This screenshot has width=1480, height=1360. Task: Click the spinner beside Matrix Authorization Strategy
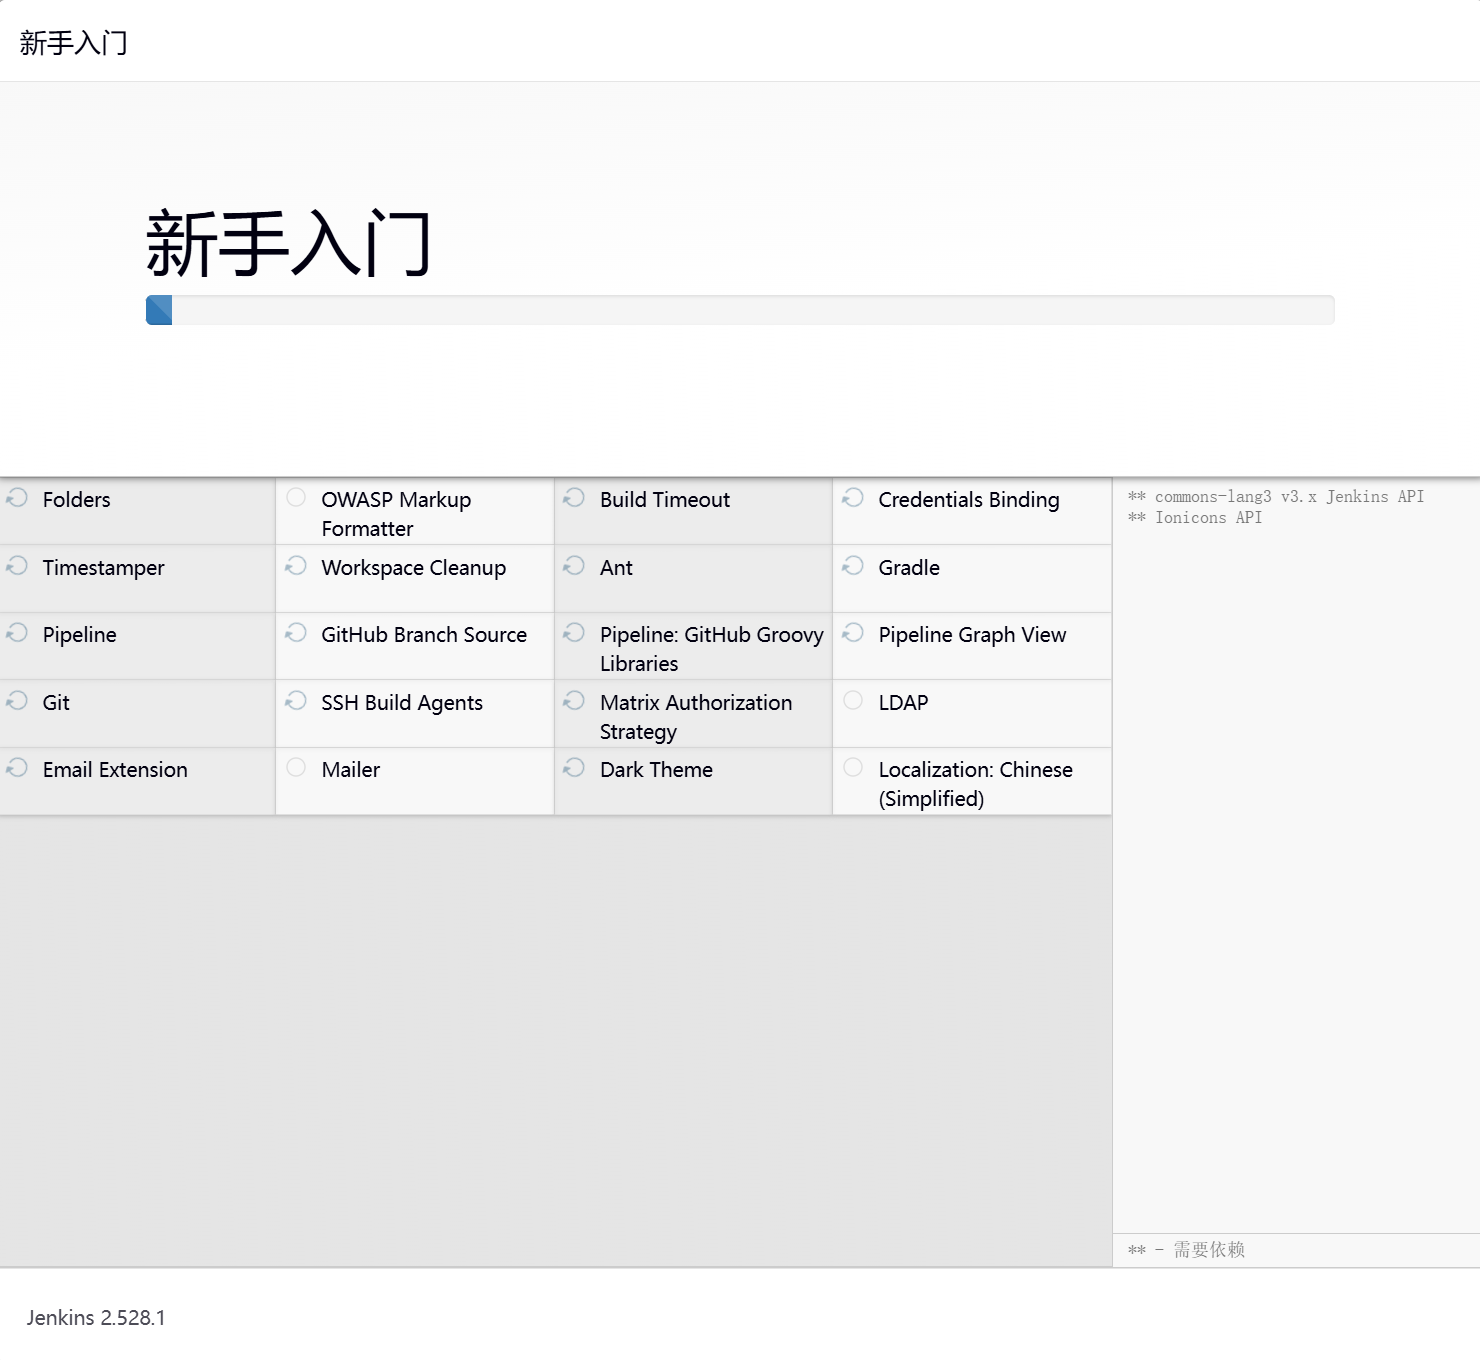coord(574,700)
